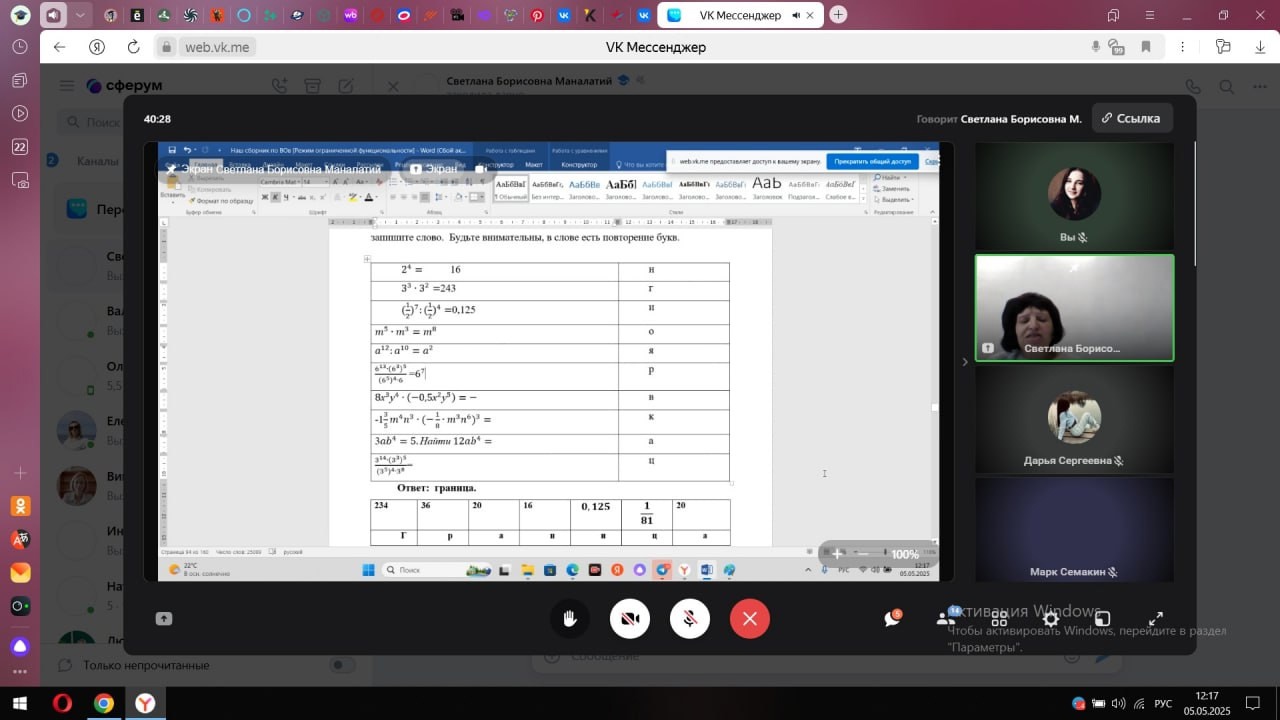This screenshot has width=1280, height=720.
Task: Select the Марк Семакин participant tile
Action: tap(1074, 529)
